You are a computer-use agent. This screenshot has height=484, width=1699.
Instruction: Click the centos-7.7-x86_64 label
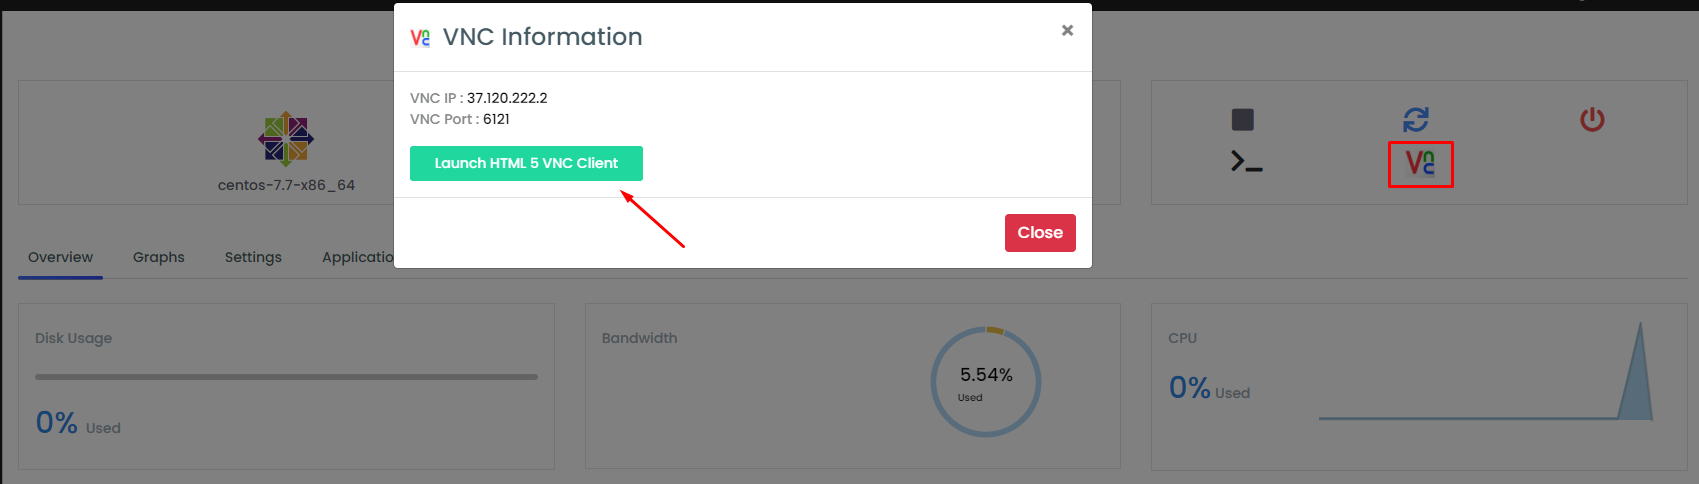286,185
